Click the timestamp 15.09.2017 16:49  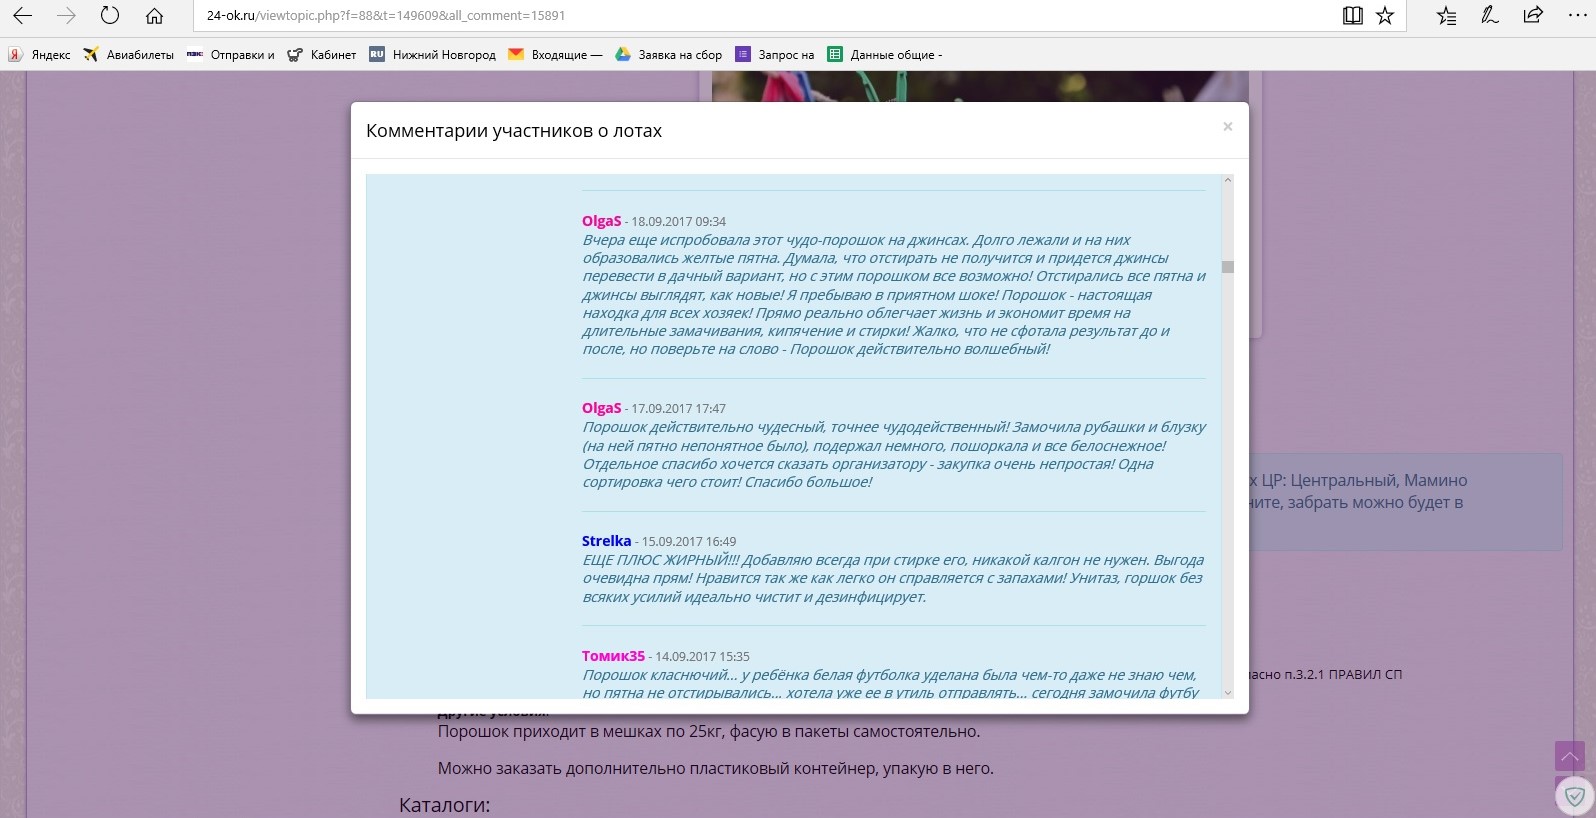pos(689,542)
